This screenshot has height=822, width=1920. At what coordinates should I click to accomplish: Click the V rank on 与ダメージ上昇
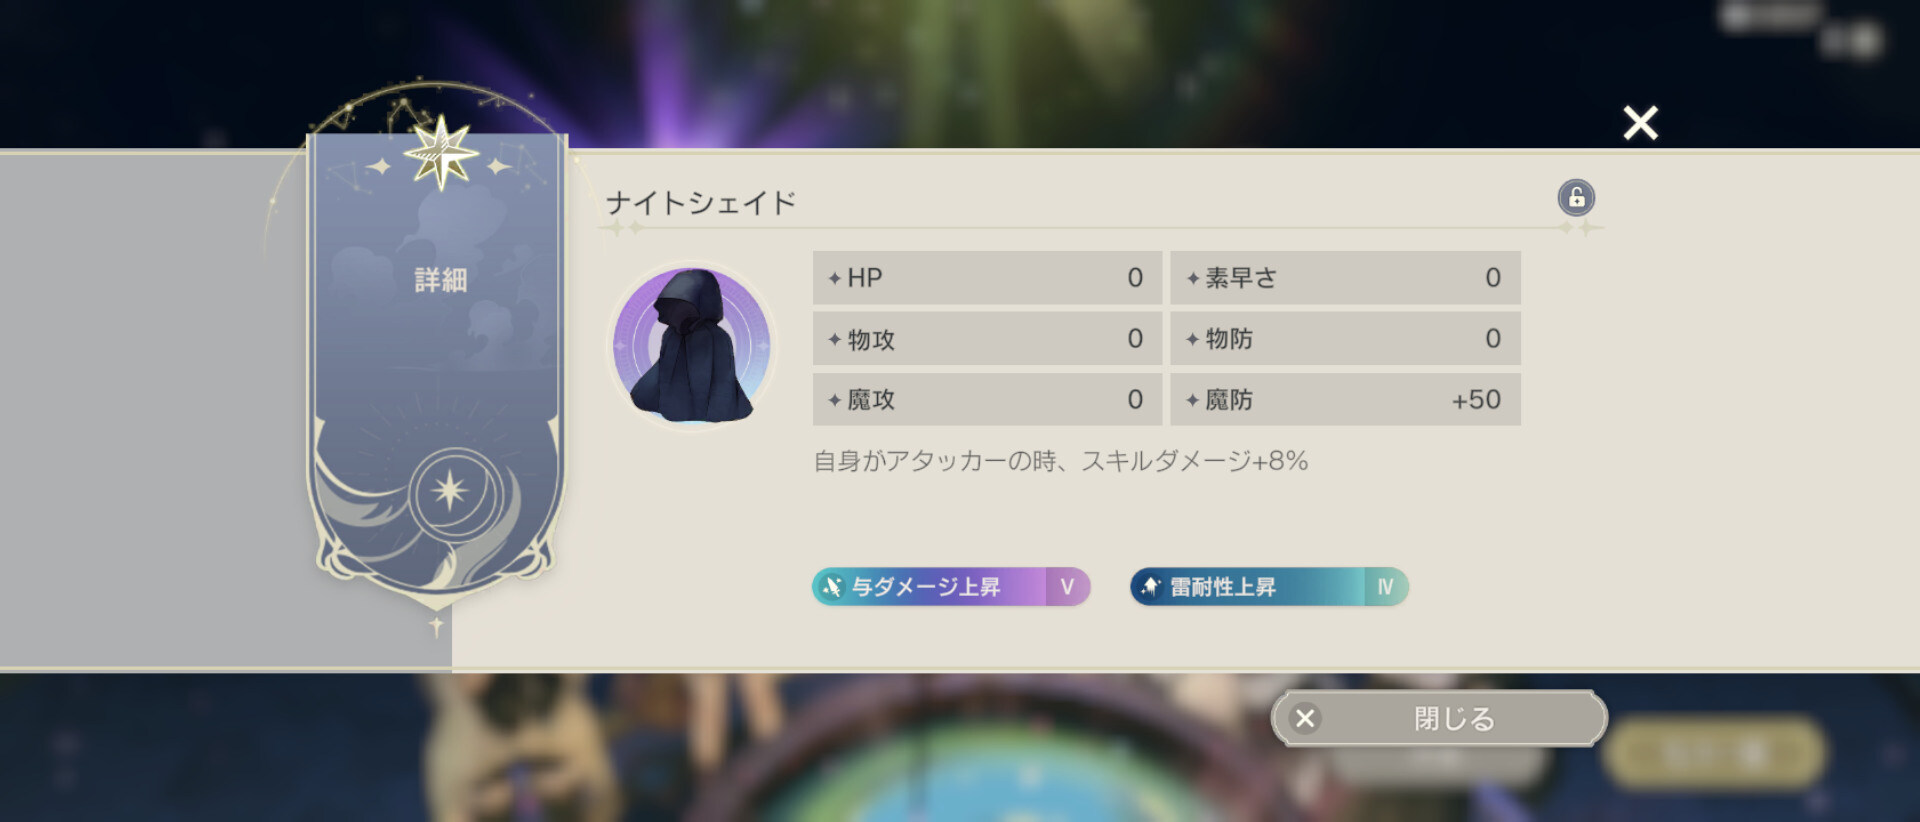pyautogui.click(x=1067, y=587)
